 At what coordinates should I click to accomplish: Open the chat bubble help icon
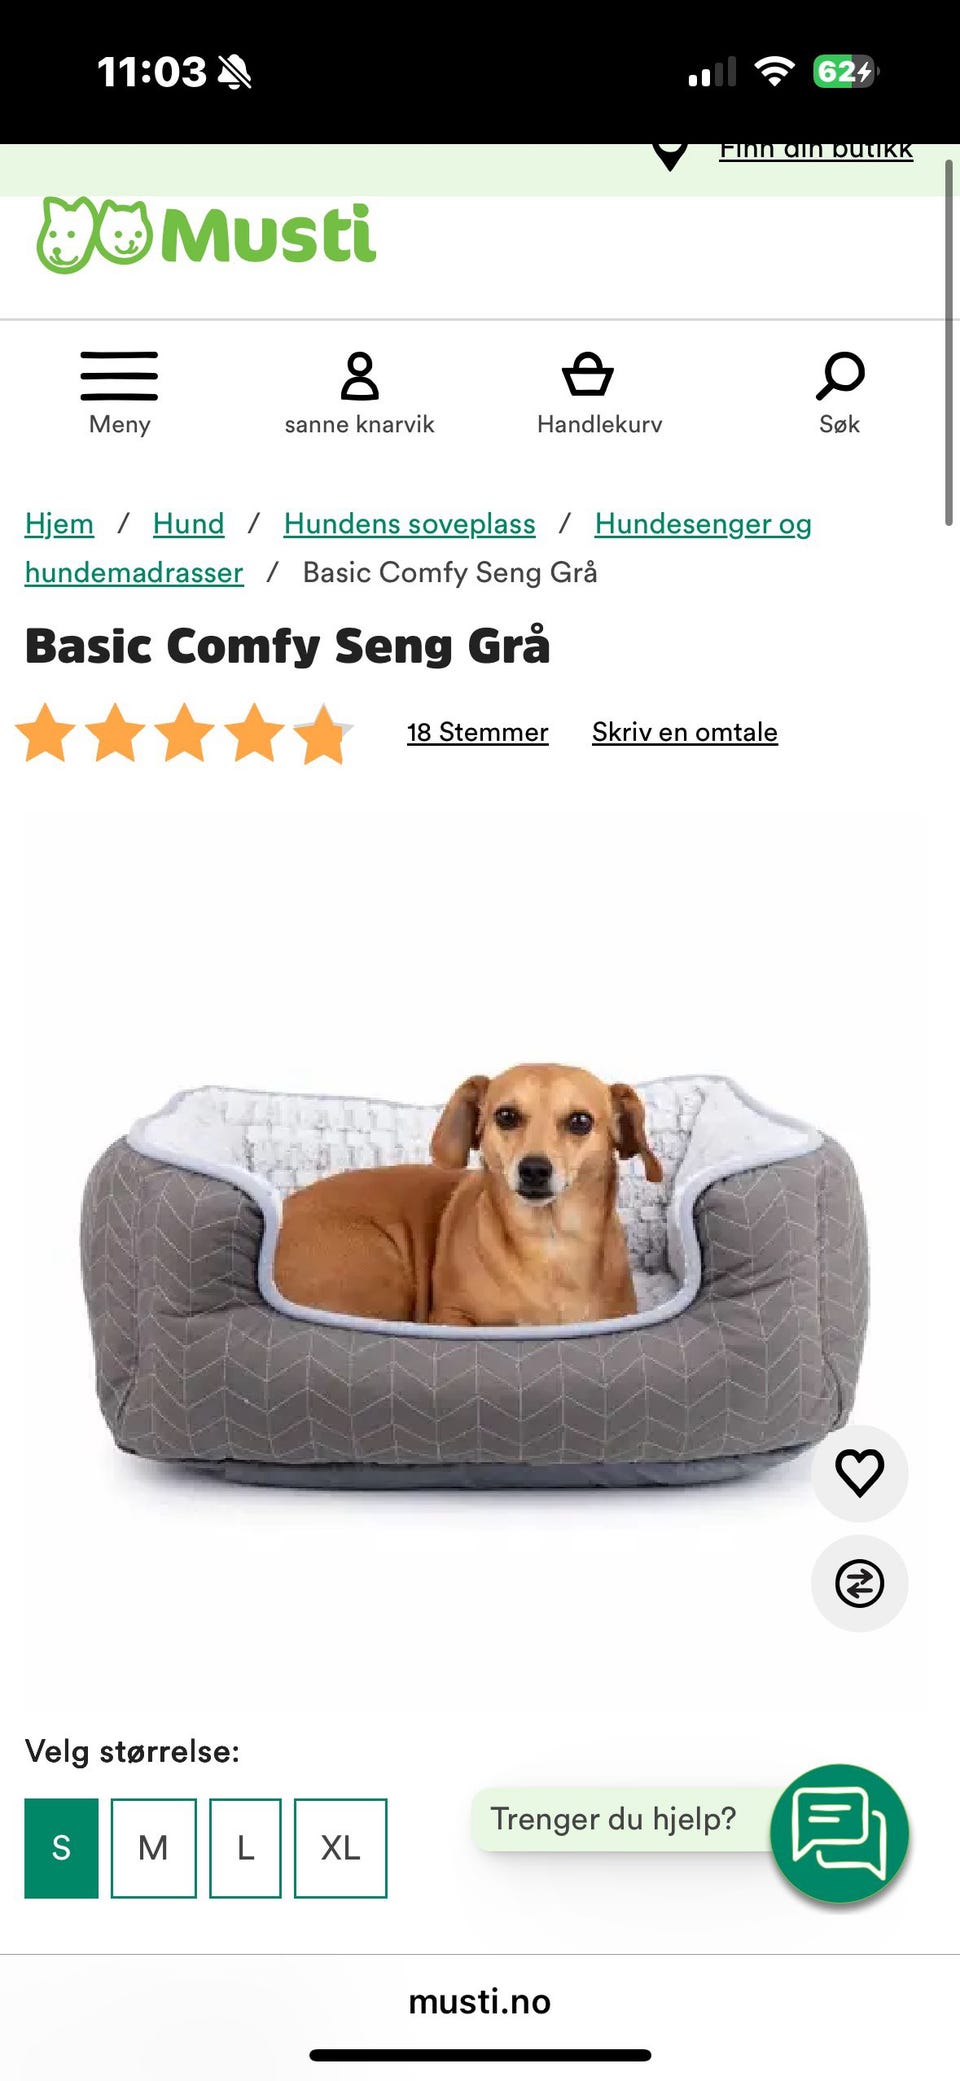click(x=839, y=1833)
